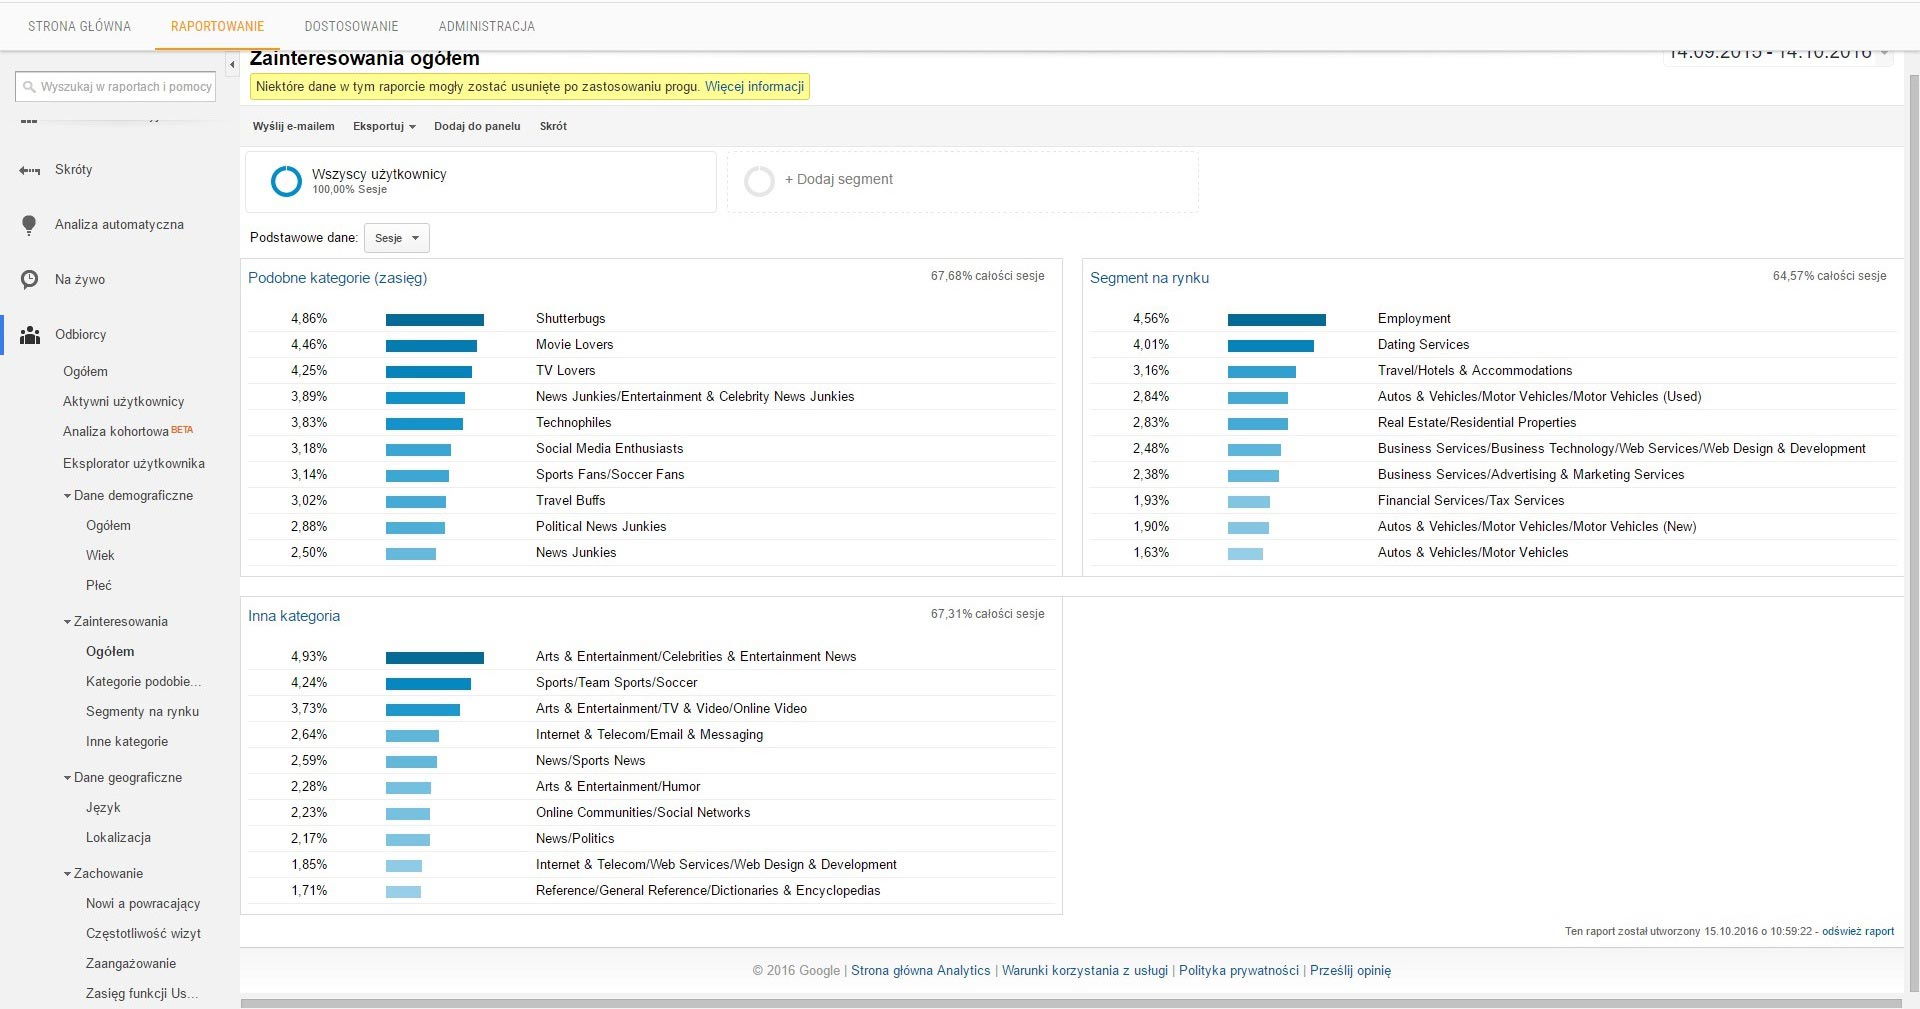Click the Skróty shortcuts icon in sidebar

tap(30, 170)
